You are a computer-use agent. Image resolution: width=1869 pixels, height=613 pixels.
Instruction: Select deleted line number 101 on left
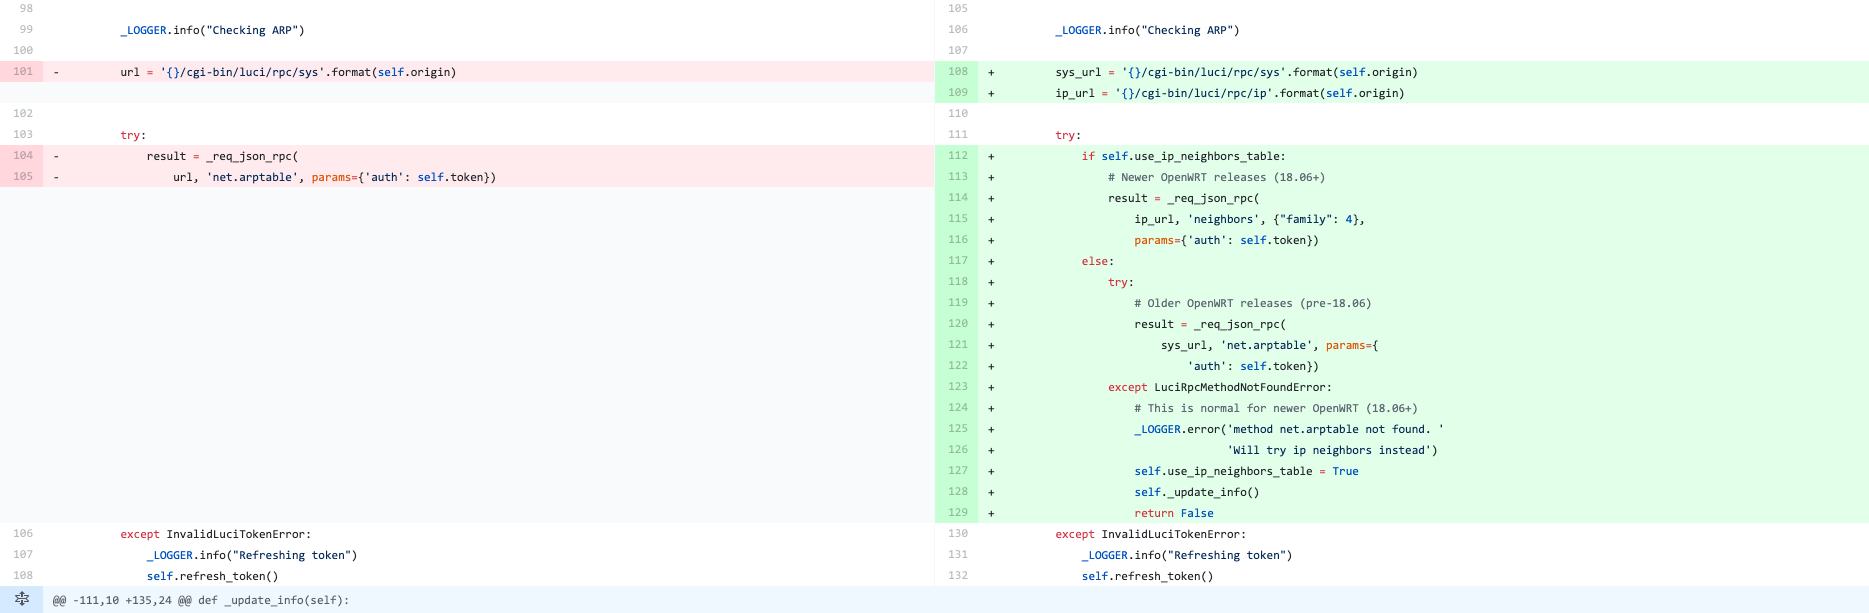point(23,72)
